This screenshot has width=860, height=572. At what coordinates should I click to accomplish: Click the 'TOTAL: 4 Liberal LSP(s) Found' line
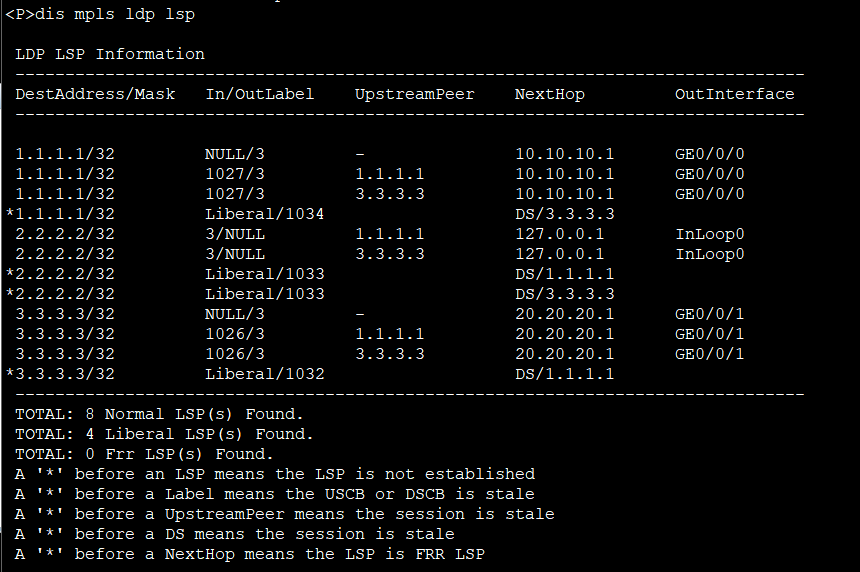(164, 434)
